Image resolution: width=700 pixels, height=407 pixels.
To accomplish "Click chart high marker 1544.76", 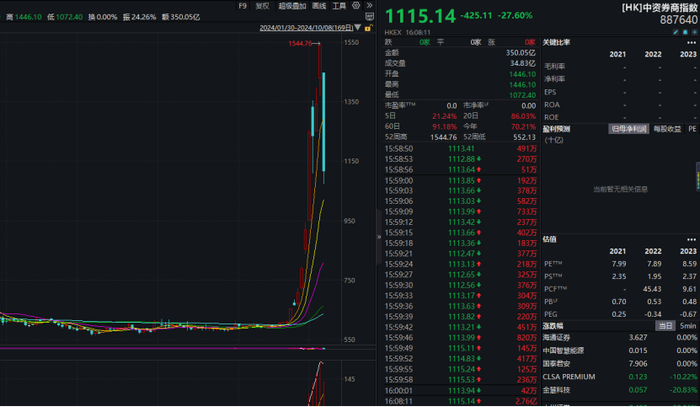I will 300,43.
